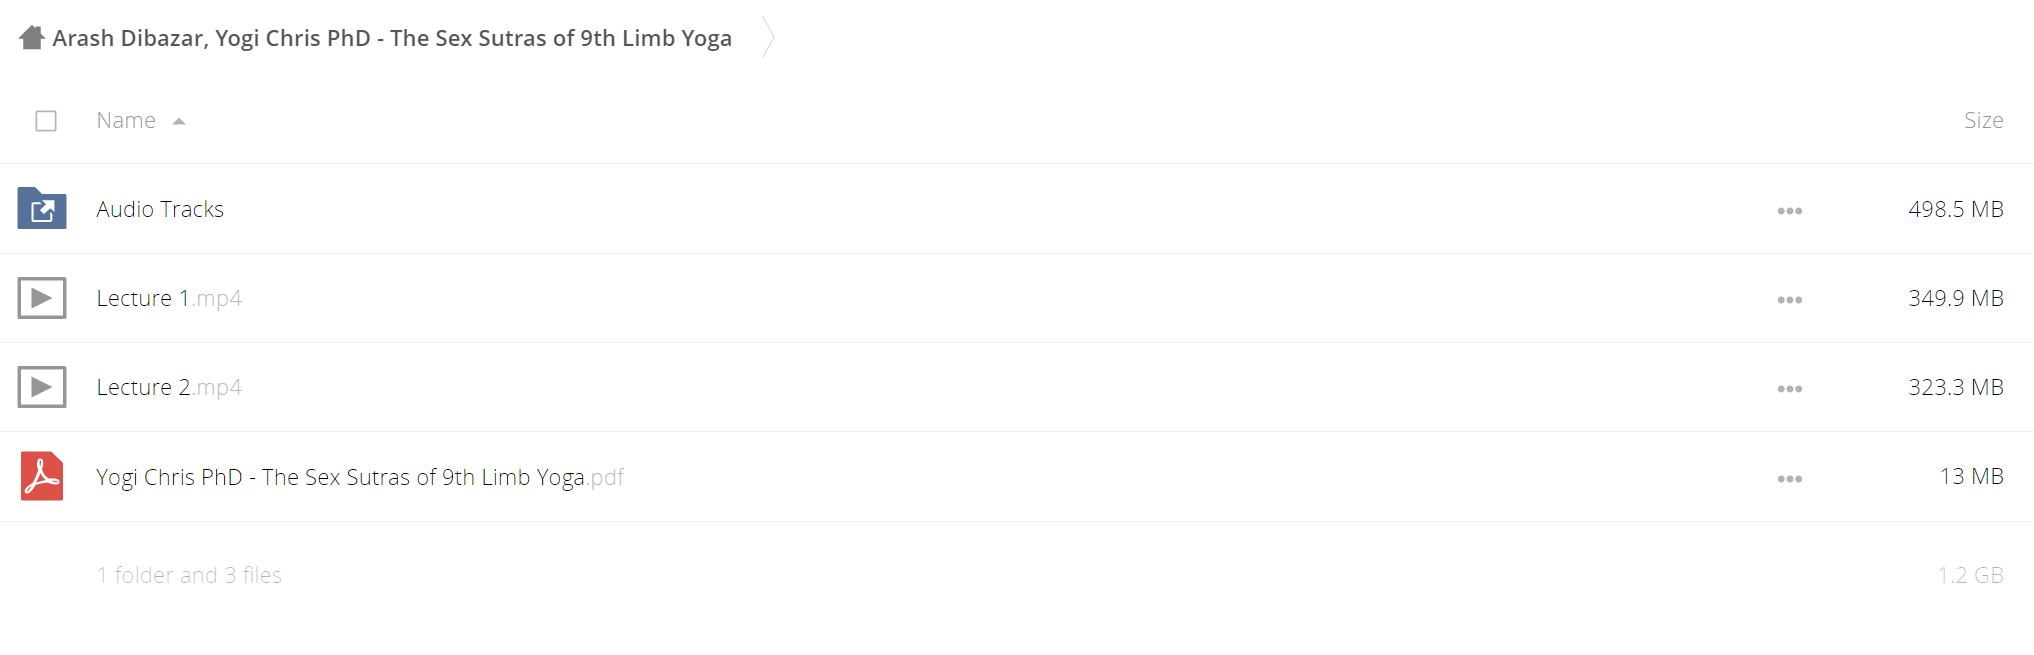Toggle the sort arrow next to Name
The height and width of the screenshot is (655, 2034).
[179, 122]
